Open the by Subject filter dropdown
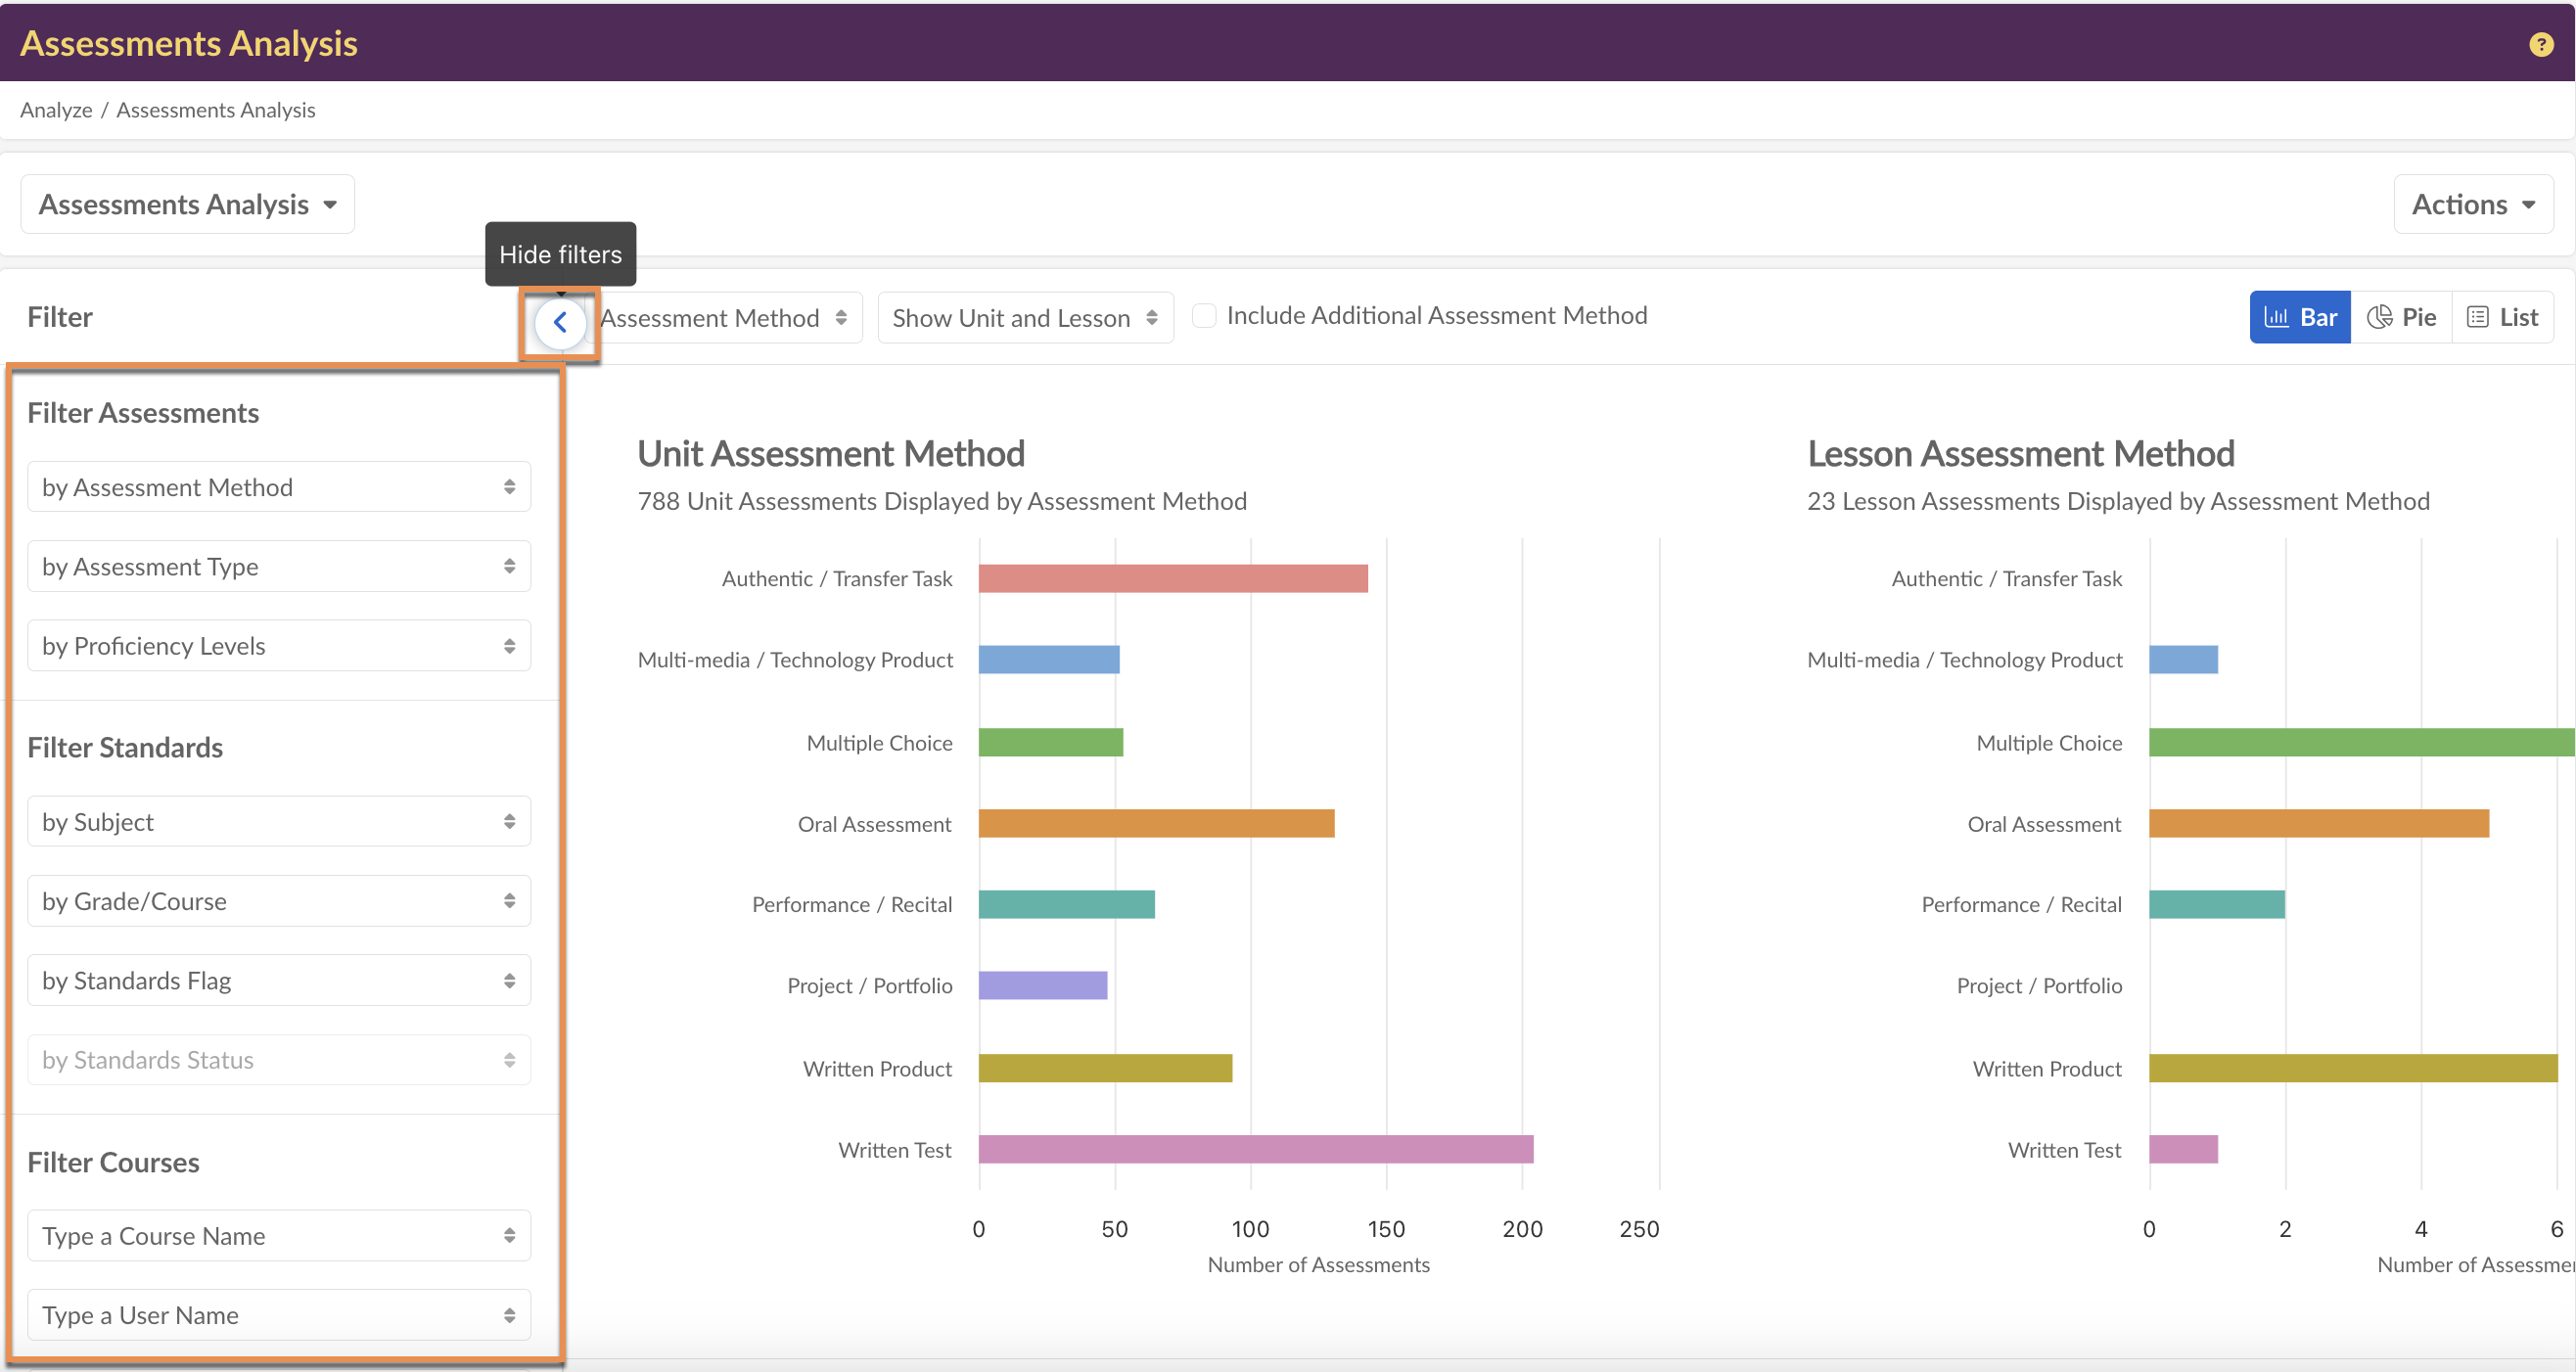This screenshot has height=1372, width=2576. pos(278,821)
